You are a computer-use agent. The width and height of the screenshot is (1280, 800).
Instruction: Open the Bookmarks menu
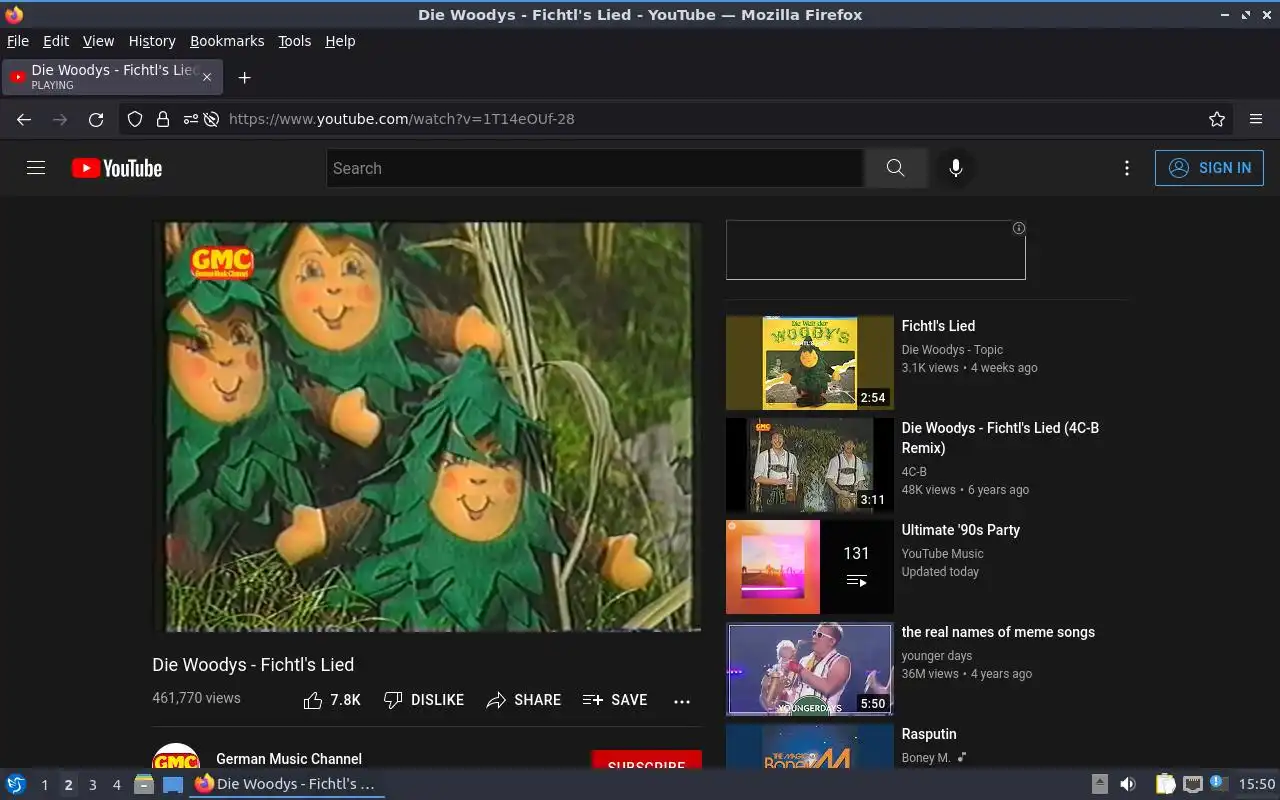tap(227, 41)
